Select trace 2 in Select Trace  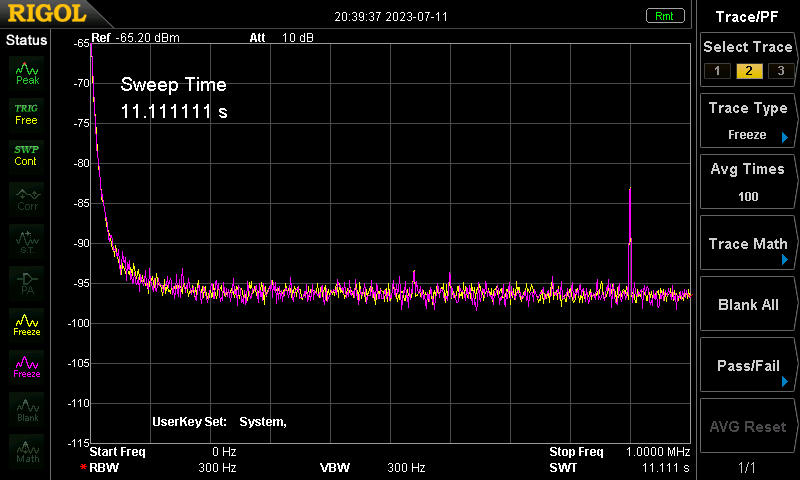tap(749, 71)
